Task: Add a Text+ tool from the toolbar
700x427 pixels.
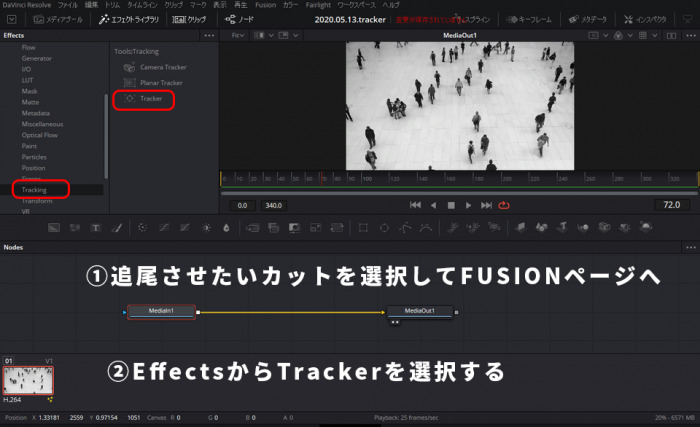Action: pos(96,228)
